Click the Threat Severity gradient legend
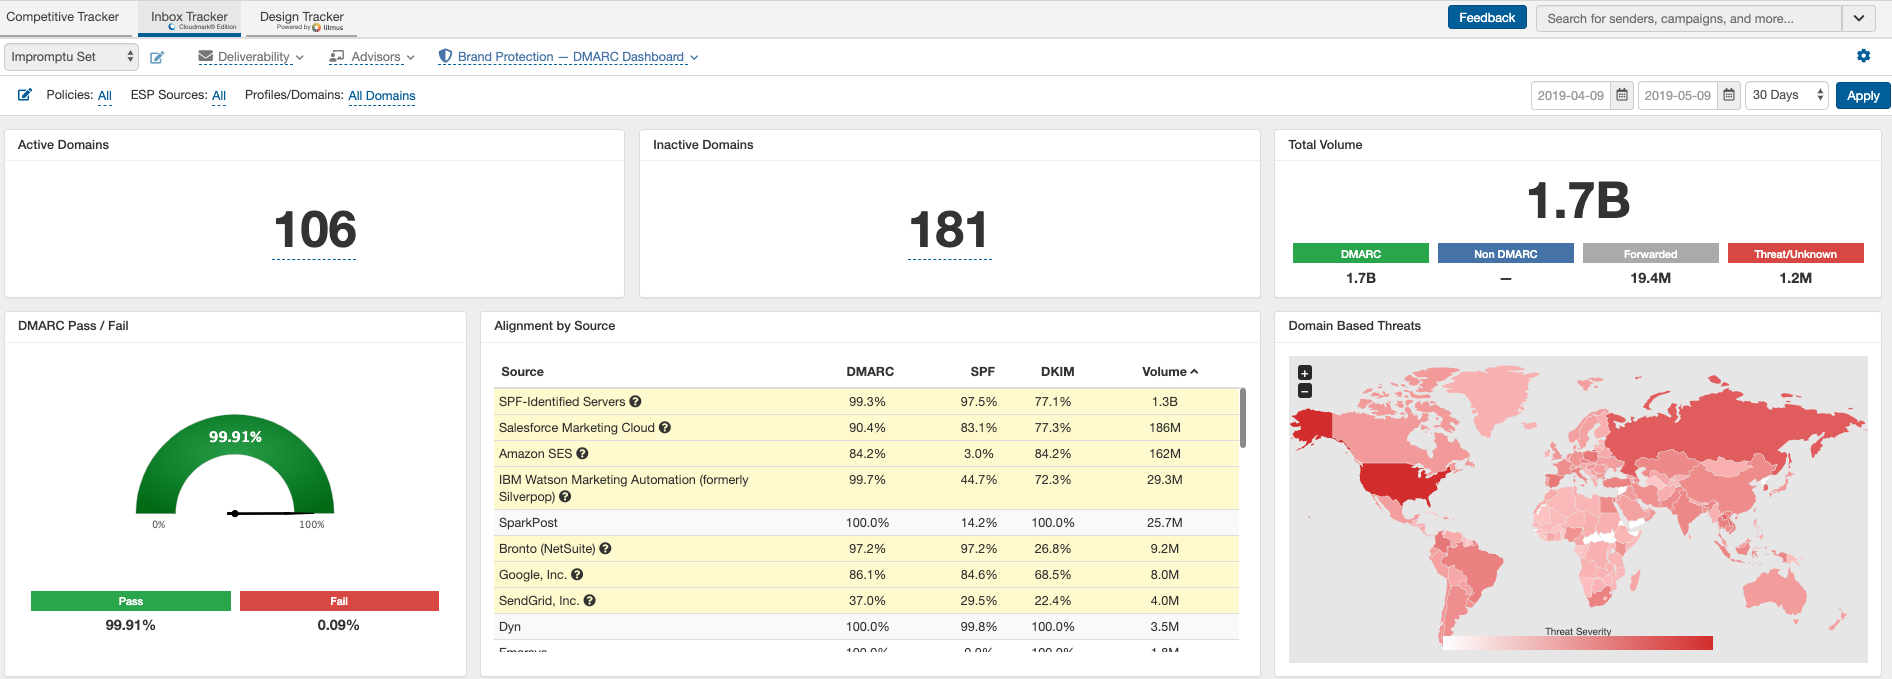The width and height of the screenshot is (1892, 679). (x=1578, y=643)
